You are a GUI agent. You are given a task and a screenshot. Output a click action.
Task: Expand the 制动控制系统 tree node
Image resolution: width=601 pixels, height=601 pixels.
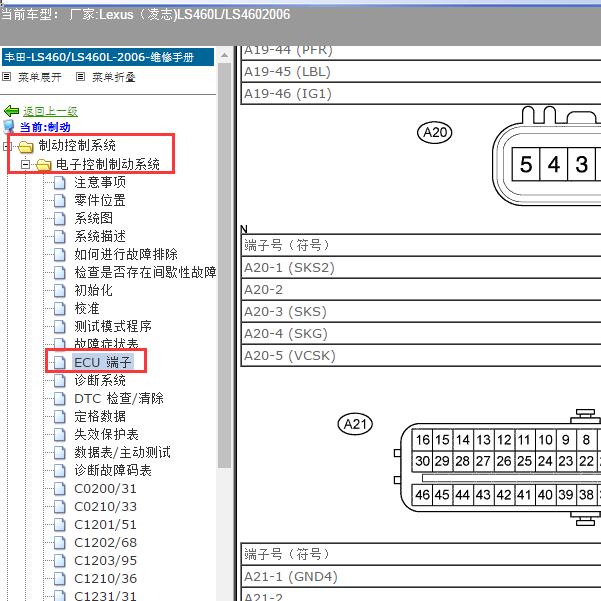pos(7,146)
